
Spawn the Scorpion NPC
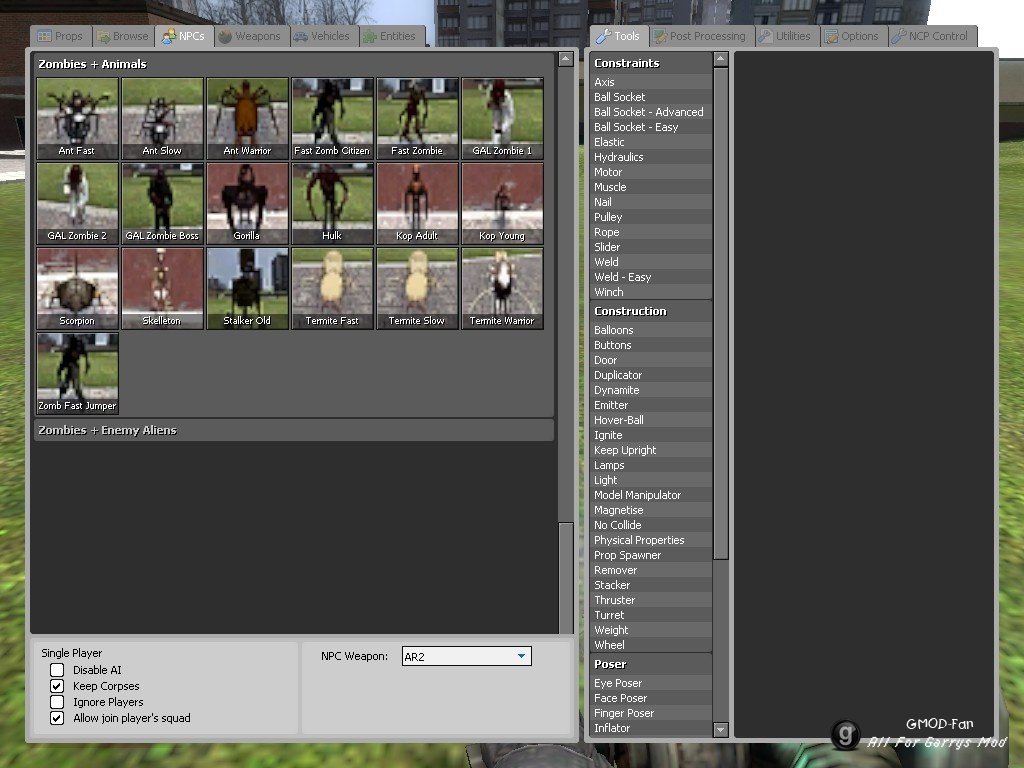[x=77, y=288]
